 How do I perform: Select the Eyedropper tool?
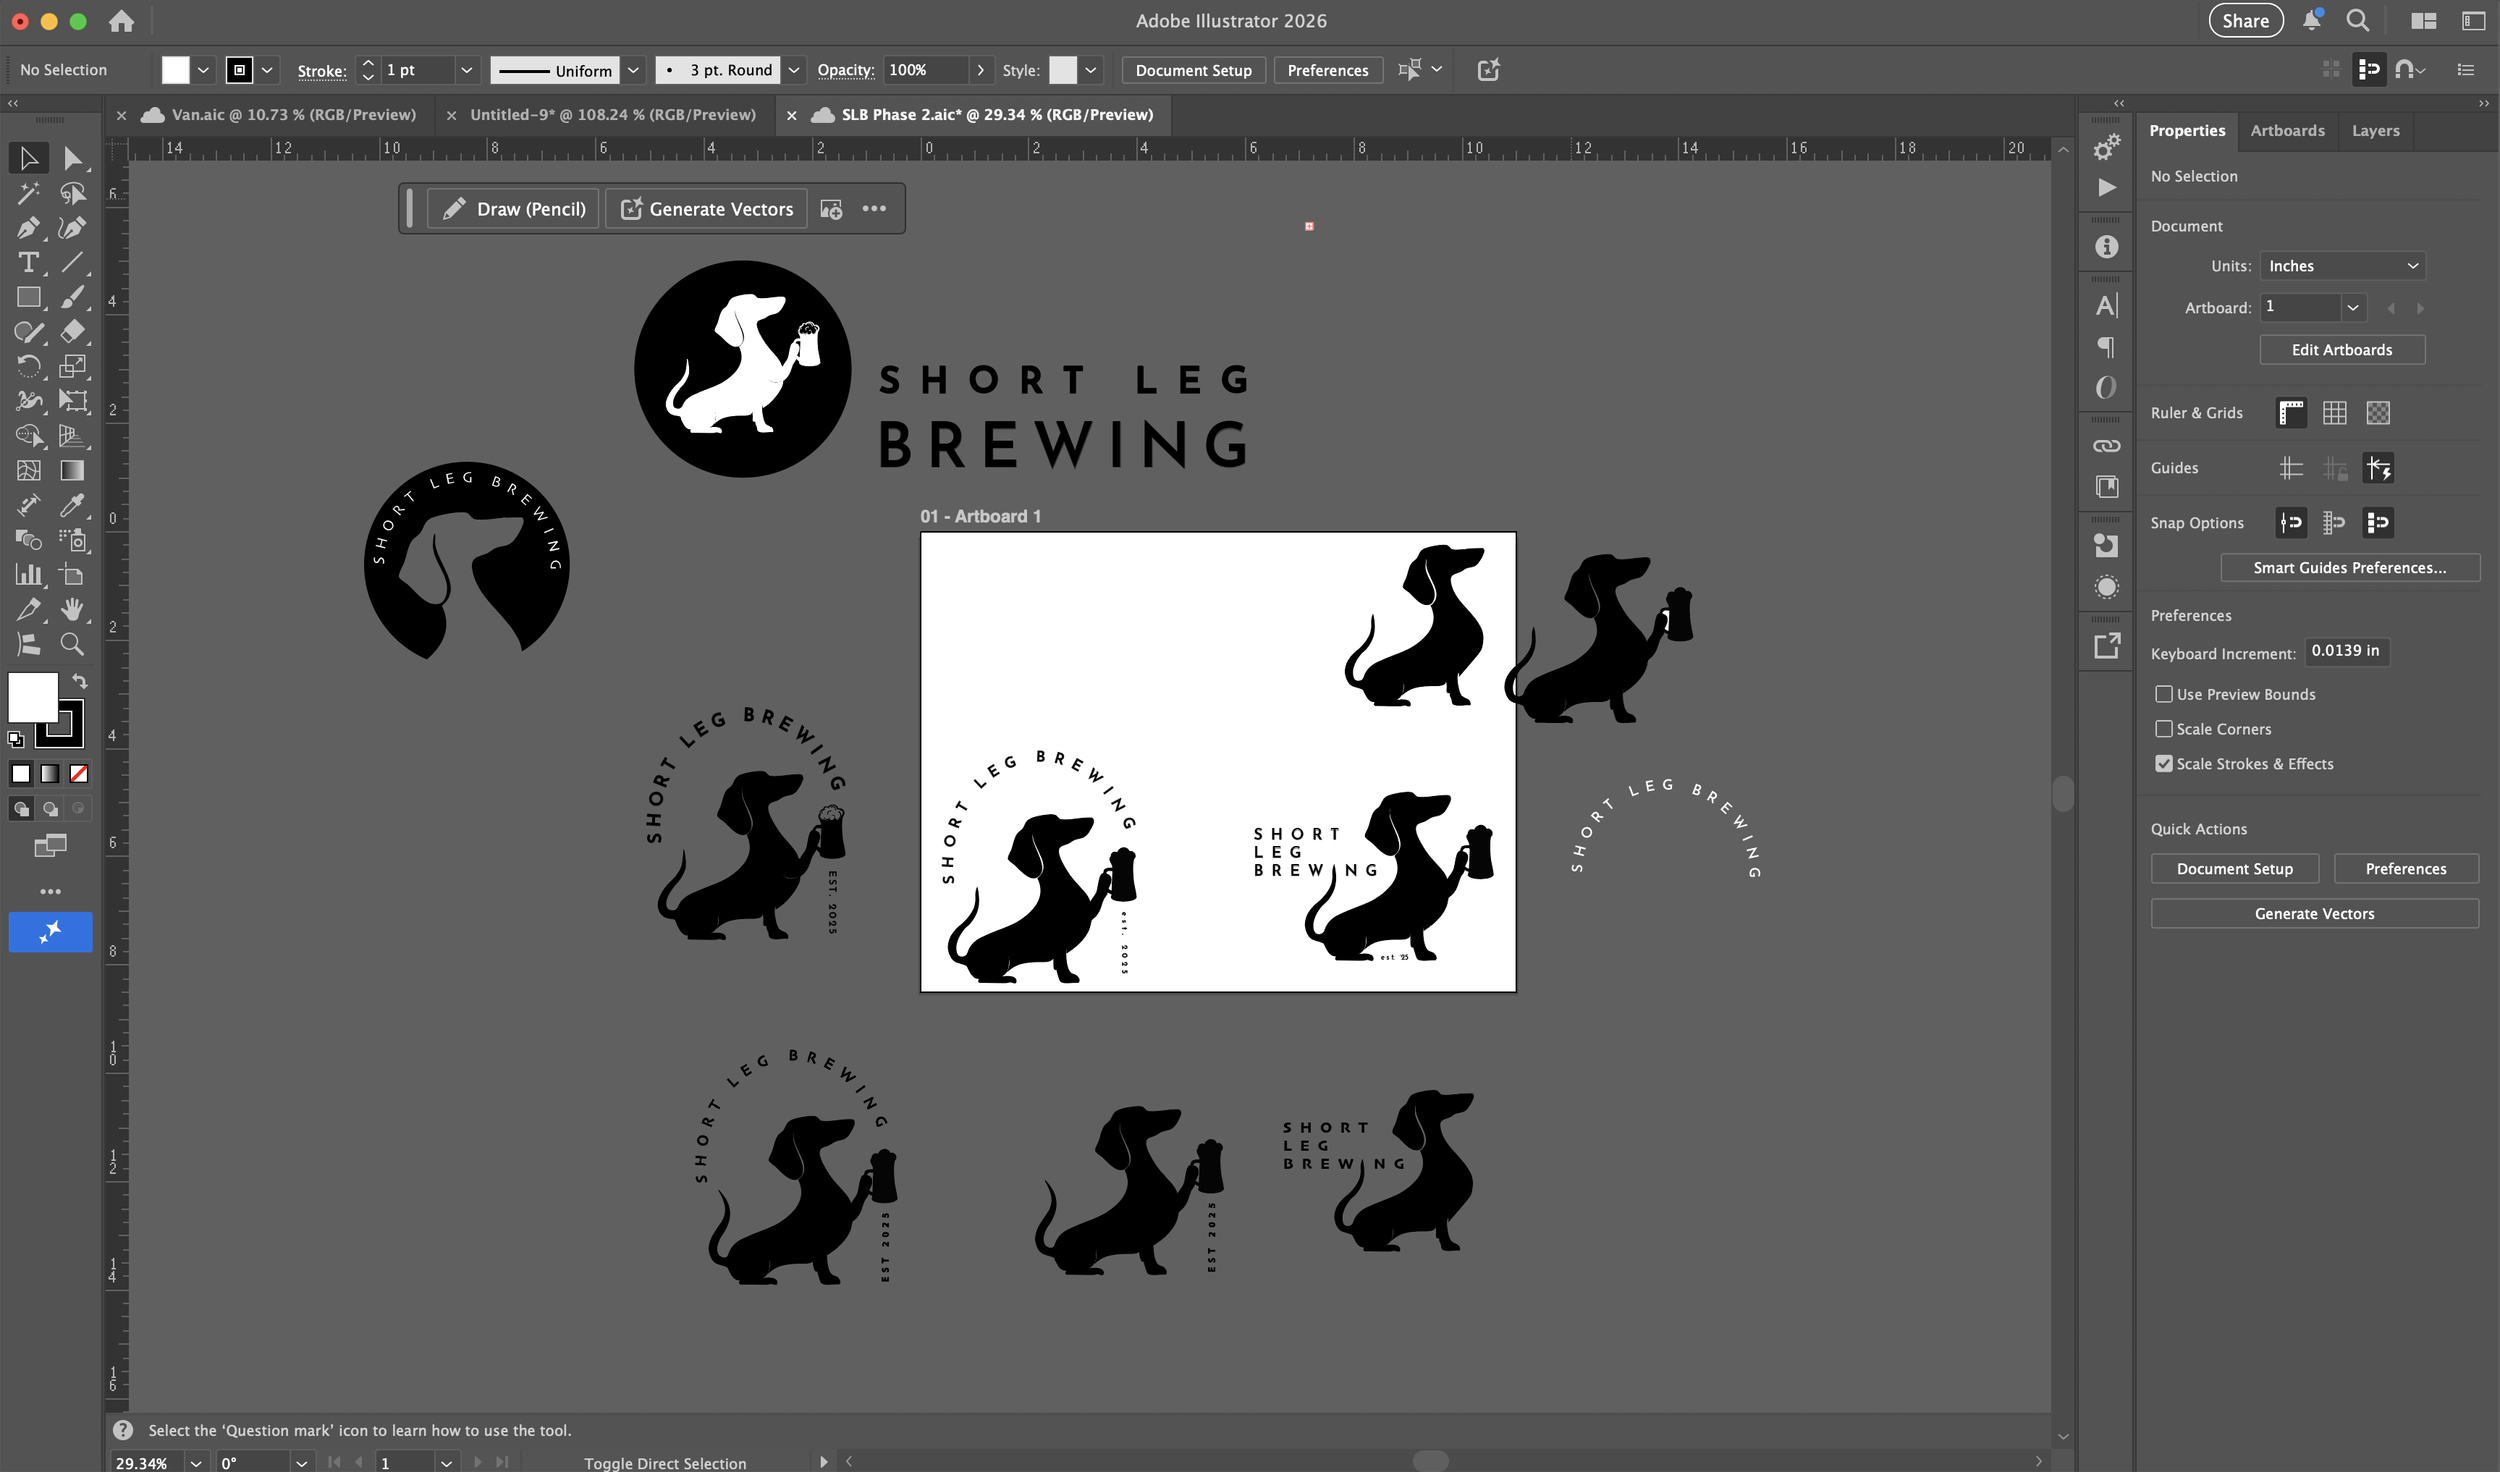72,505
